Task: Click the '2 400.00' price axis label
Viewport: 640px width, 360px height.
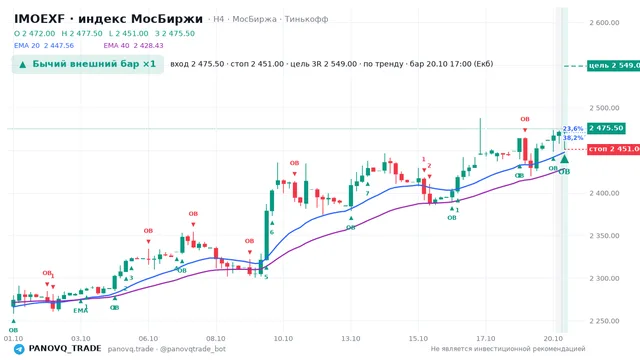Action: click(x=604, y=193)
